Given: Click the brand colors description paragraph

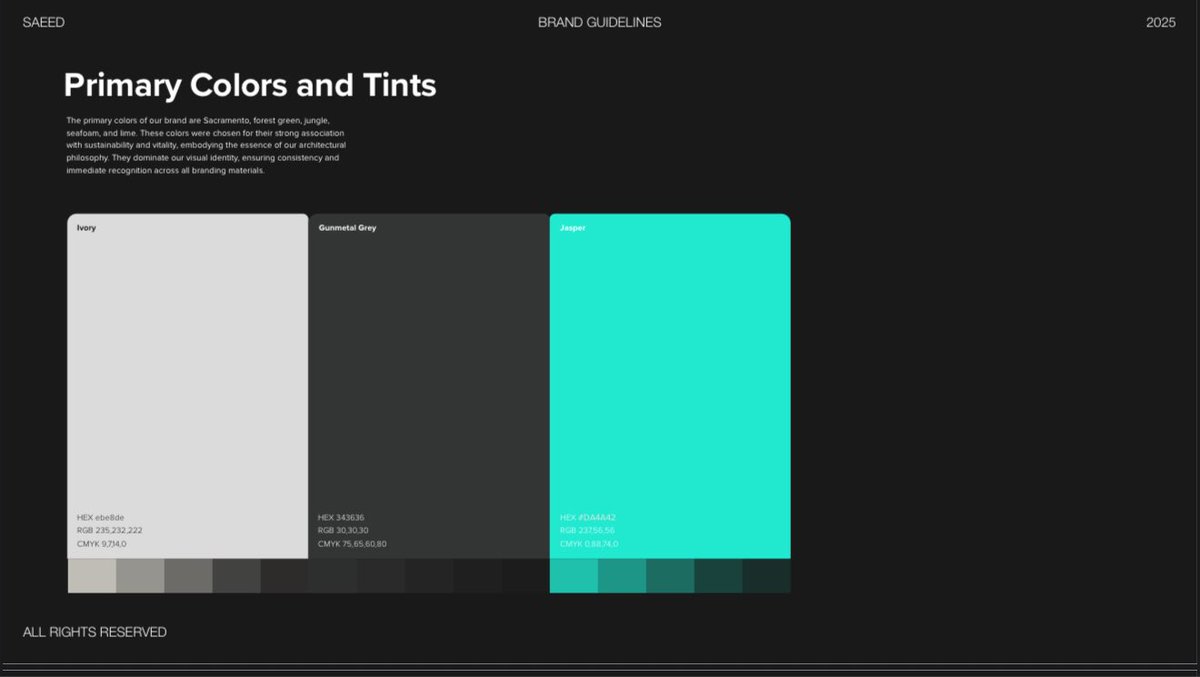Looking at the screenshot, I should pos(206,146).
